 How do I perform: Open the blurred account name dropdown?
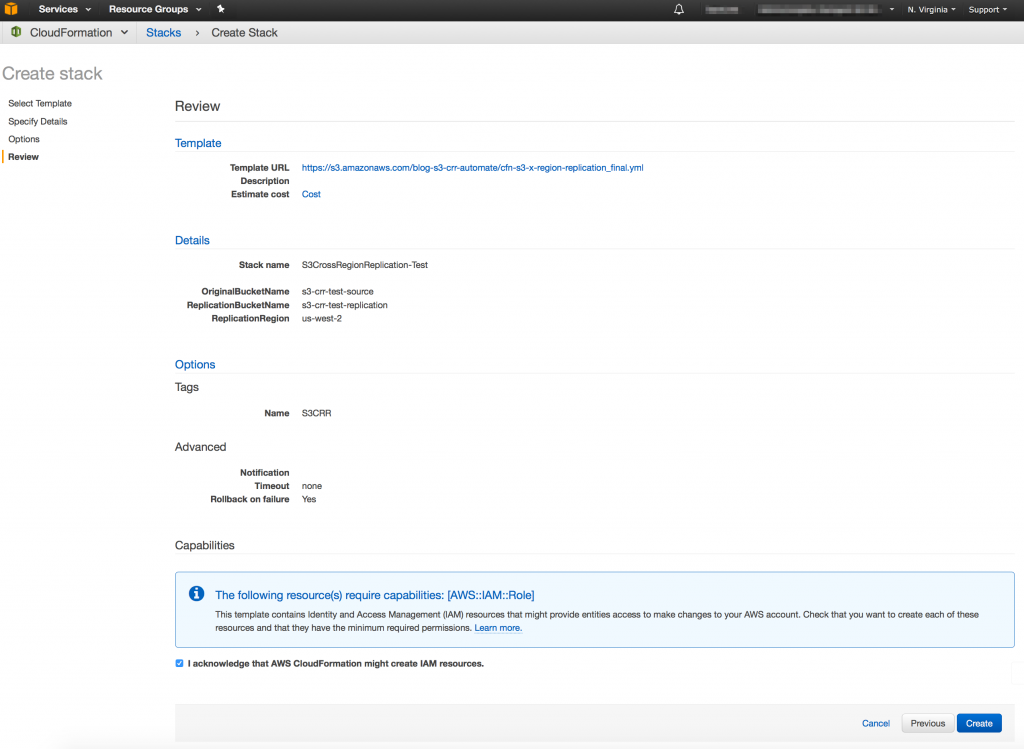(825, 10)
